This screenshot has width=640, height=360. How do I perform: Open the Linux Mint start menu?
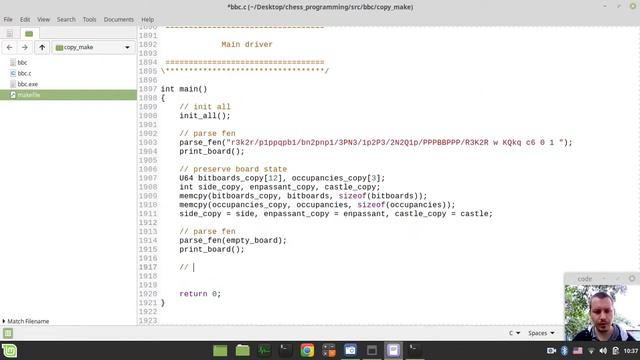coord(9,351)
